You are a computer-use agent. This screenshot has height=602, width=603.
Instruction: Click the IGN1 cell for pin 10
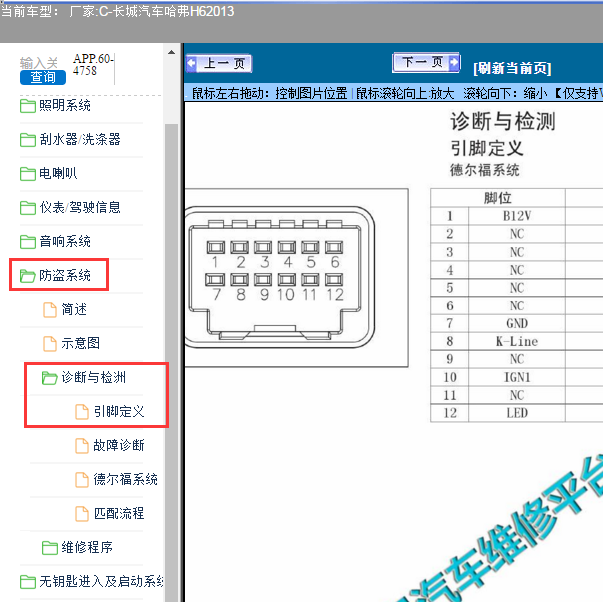pos(517,377)
